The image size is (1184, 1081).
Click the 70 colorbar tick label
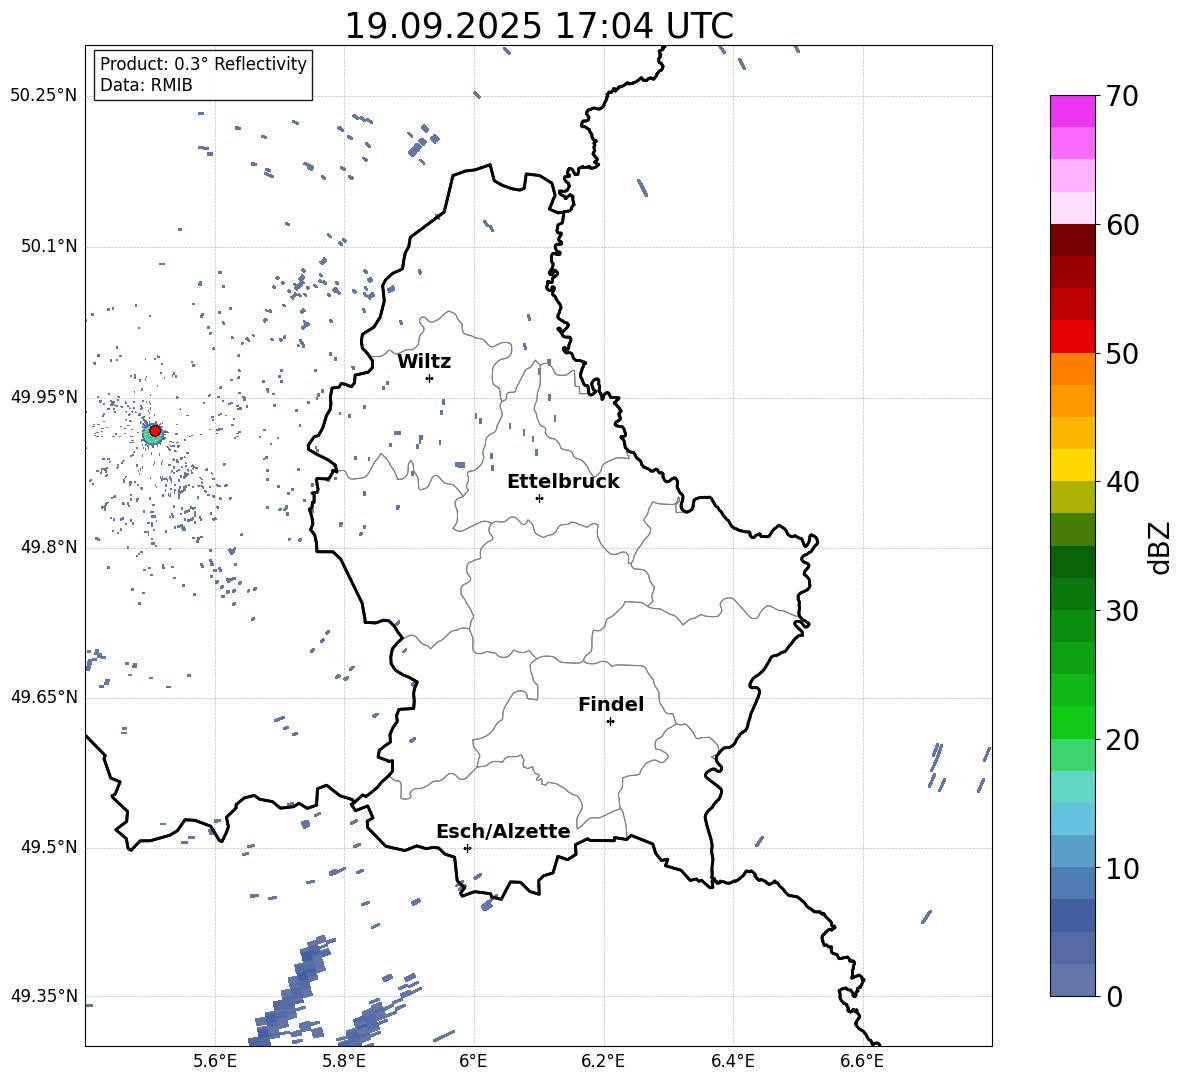pos(1123,96)
